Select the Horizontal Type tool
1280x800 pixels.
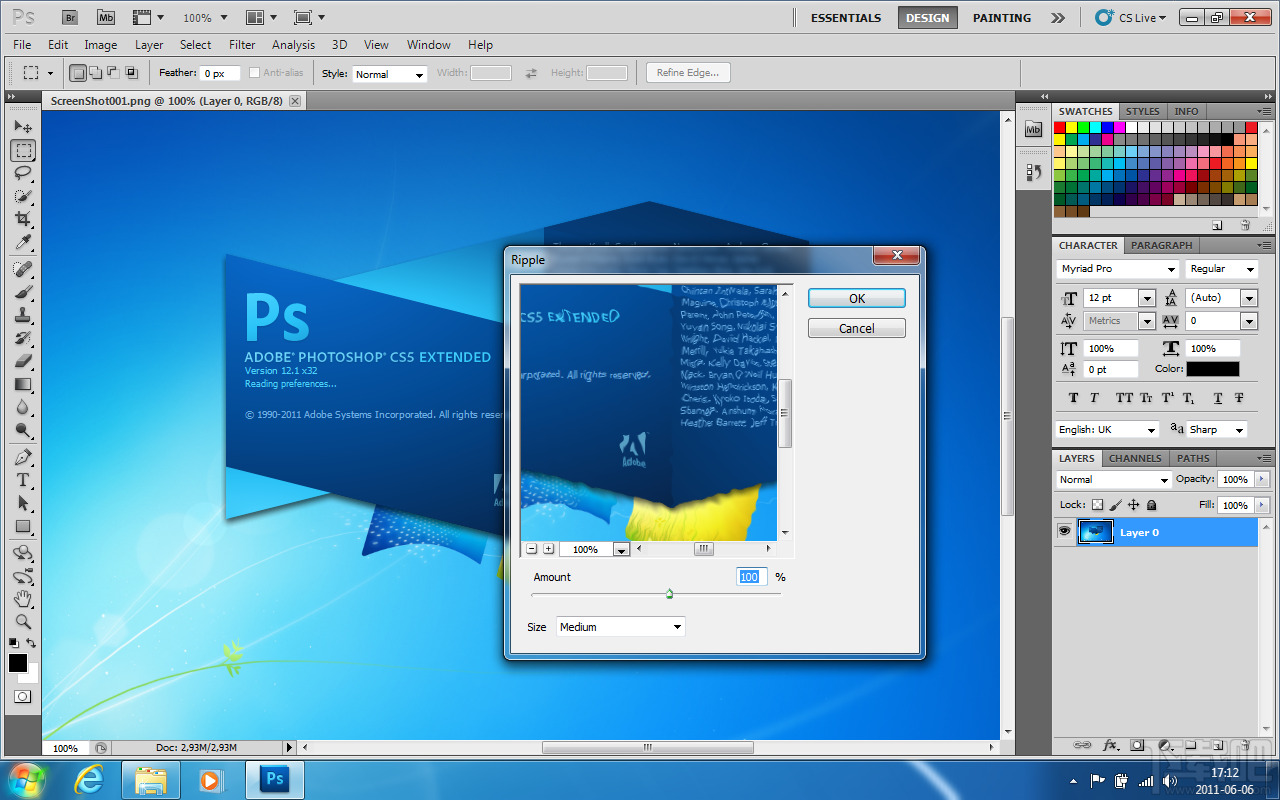click(23, 479)
